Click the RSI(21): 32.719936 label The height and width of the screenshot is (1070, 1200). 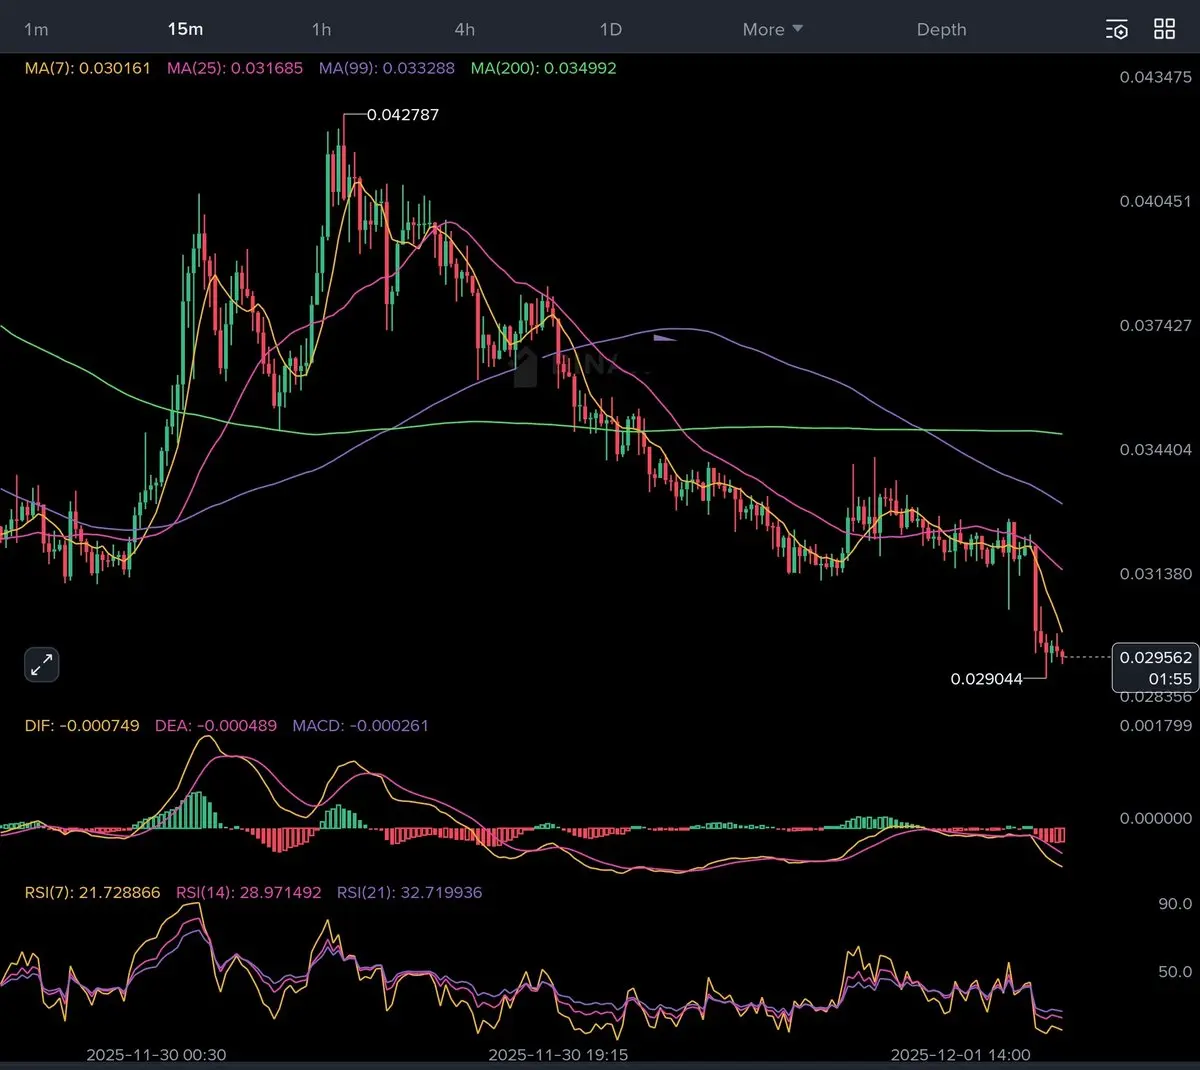click(x=410, y=892)
